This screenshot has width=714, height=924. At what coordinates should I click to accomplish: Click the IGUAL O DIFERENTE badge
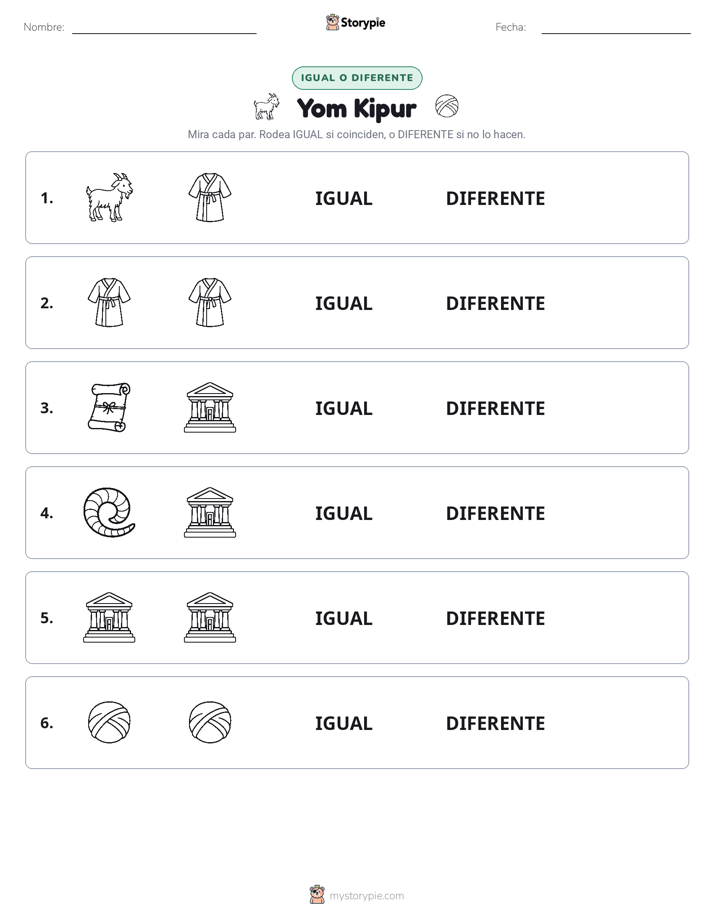tap(357, 78)
